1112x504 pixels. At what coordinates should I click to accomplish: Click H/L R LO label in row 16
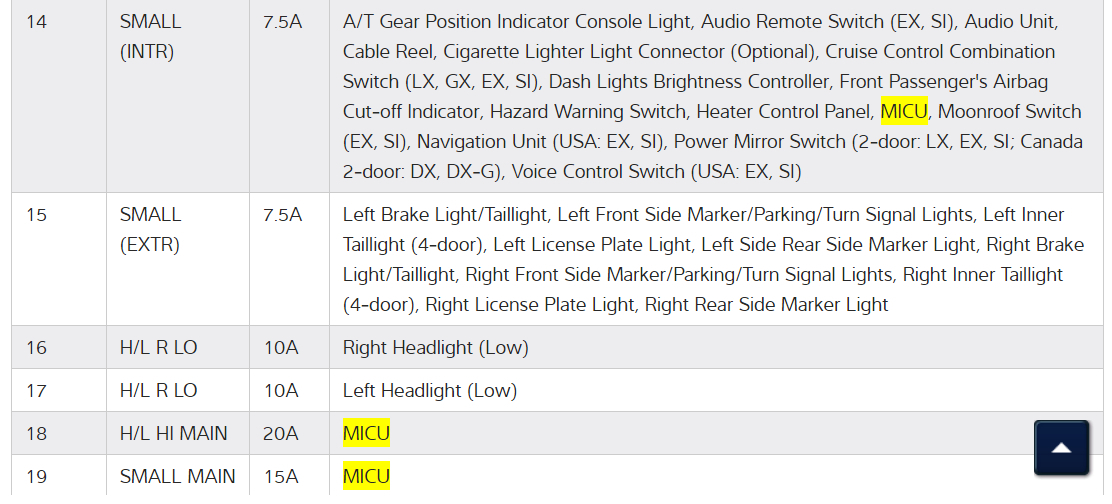coord(158,348)
